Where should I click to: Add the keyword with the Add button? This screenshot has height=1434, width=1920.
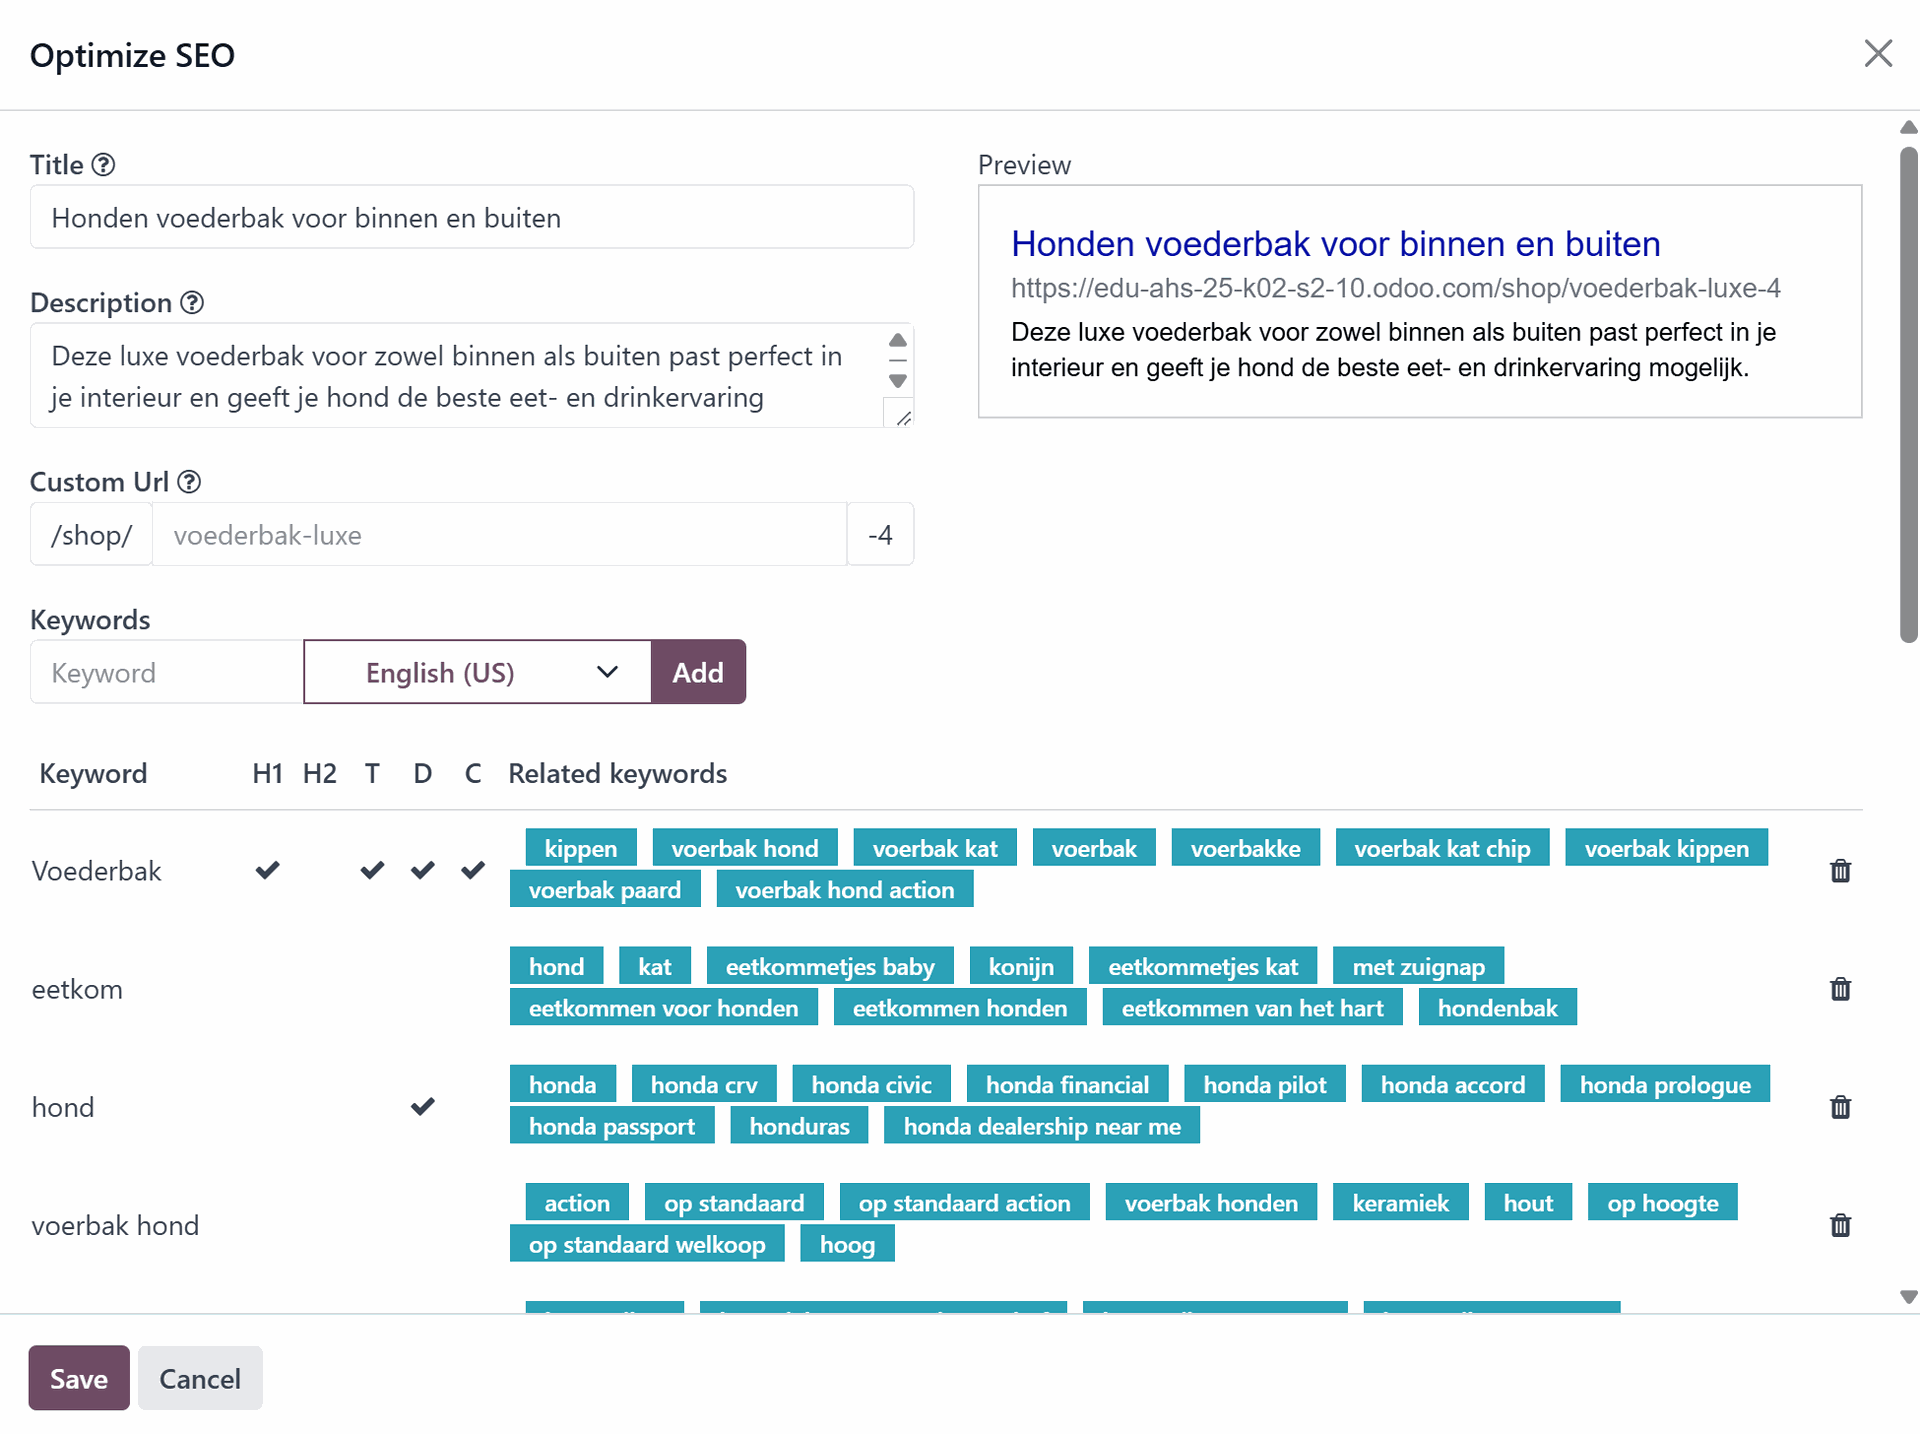pos(698,672)
